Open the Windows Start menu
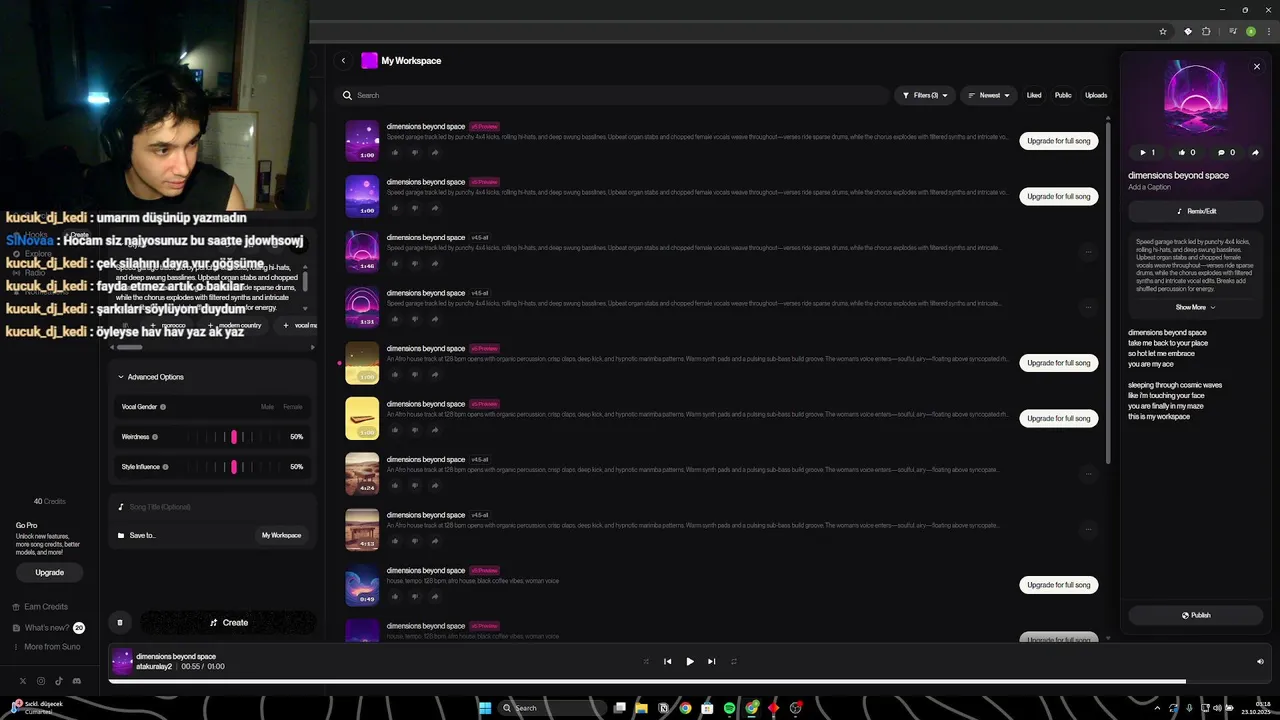This screenshot has width=1280, height=720. pos(485,708)
